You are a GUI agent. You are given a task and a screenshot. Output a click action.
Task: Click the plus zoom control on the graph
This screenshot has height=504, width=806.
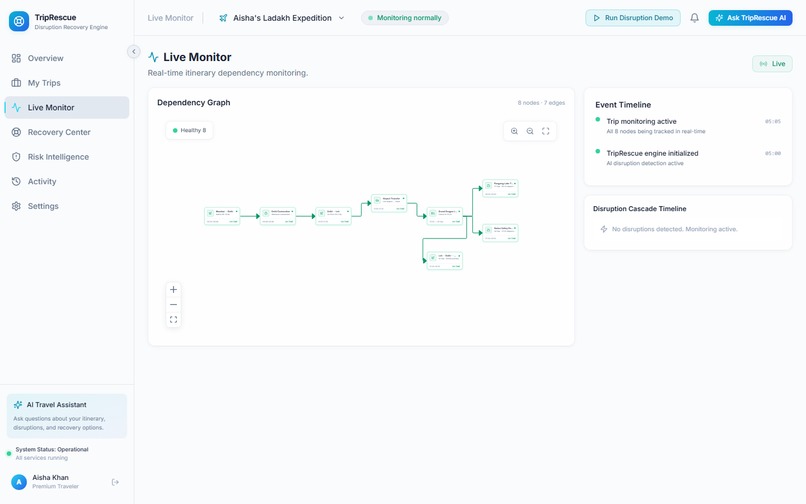(x=173, y=290)
